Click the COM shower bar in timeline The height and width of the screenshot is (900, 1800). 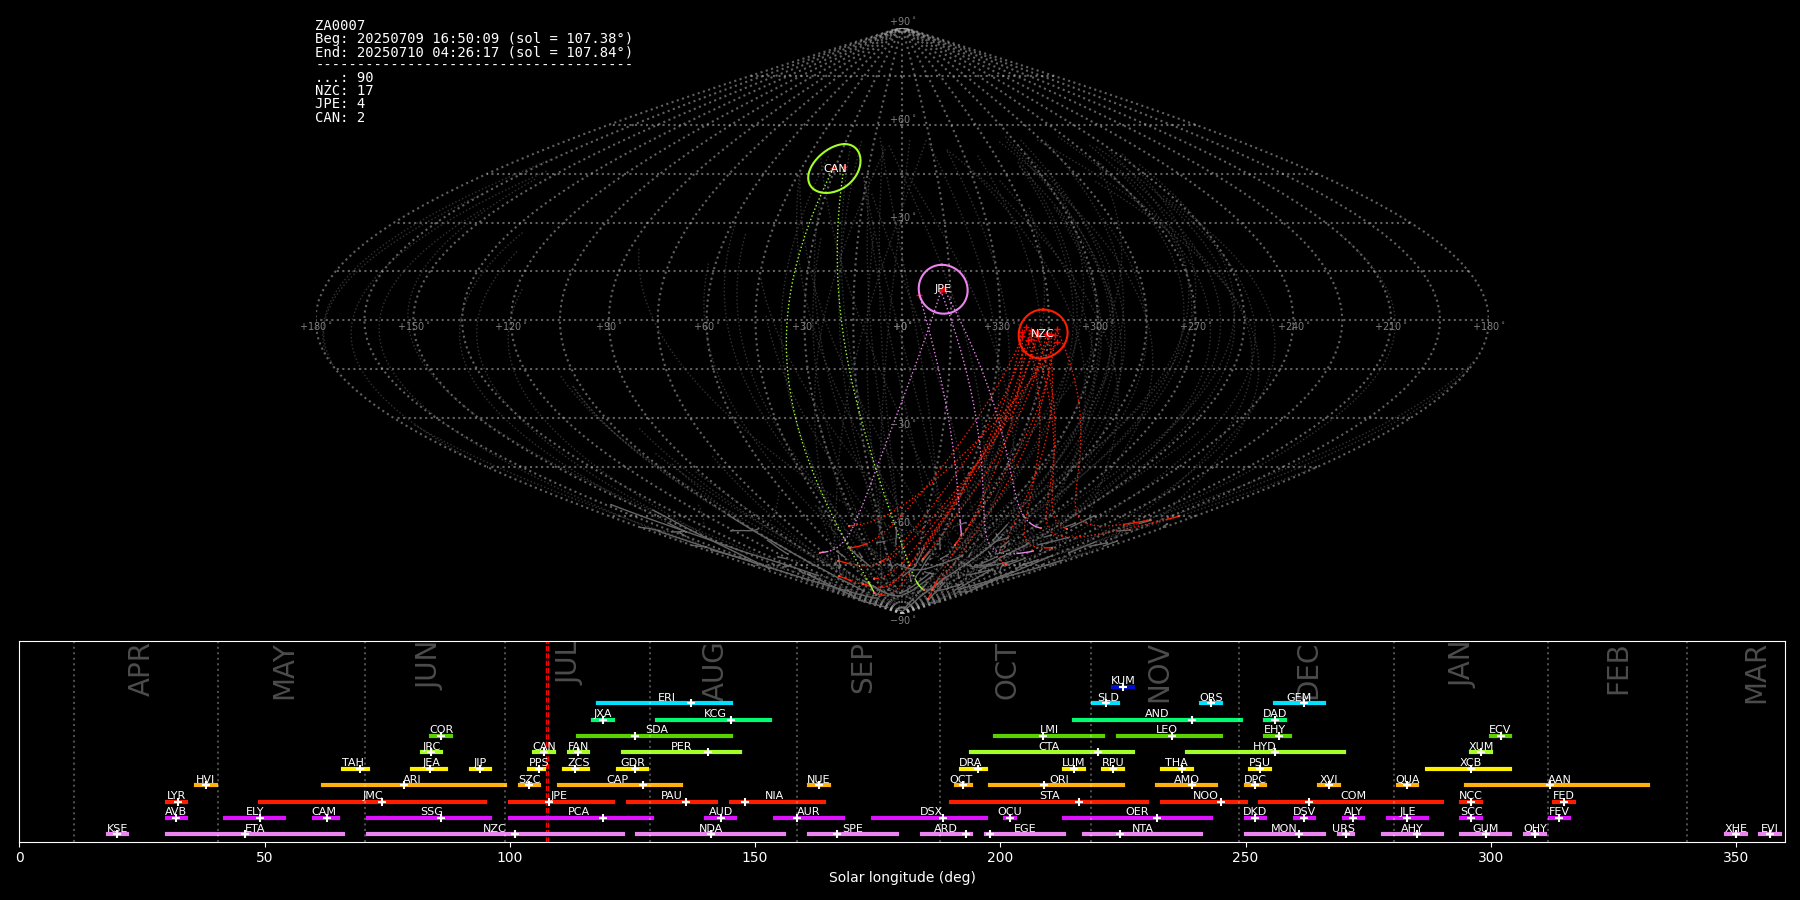click(x=1351, y=802)
